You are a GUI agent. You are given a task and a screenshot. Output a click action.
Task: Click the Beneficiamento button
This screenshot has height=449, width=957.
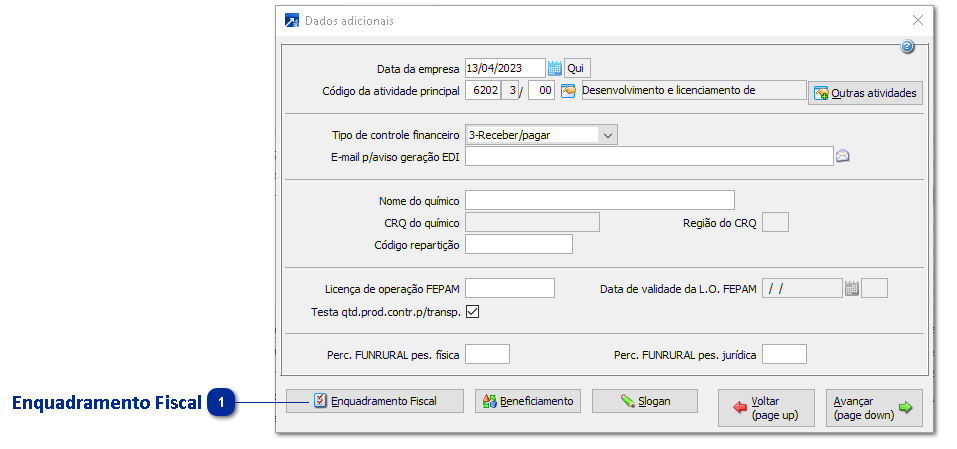click(528, 401)
